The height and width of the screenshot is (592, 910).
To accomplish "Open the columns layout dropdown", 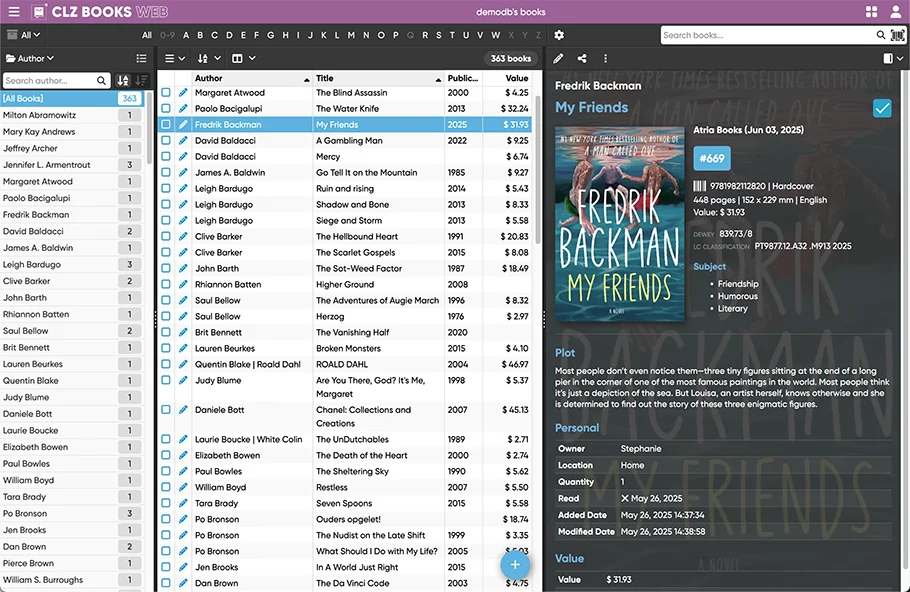I will point(244,58).
